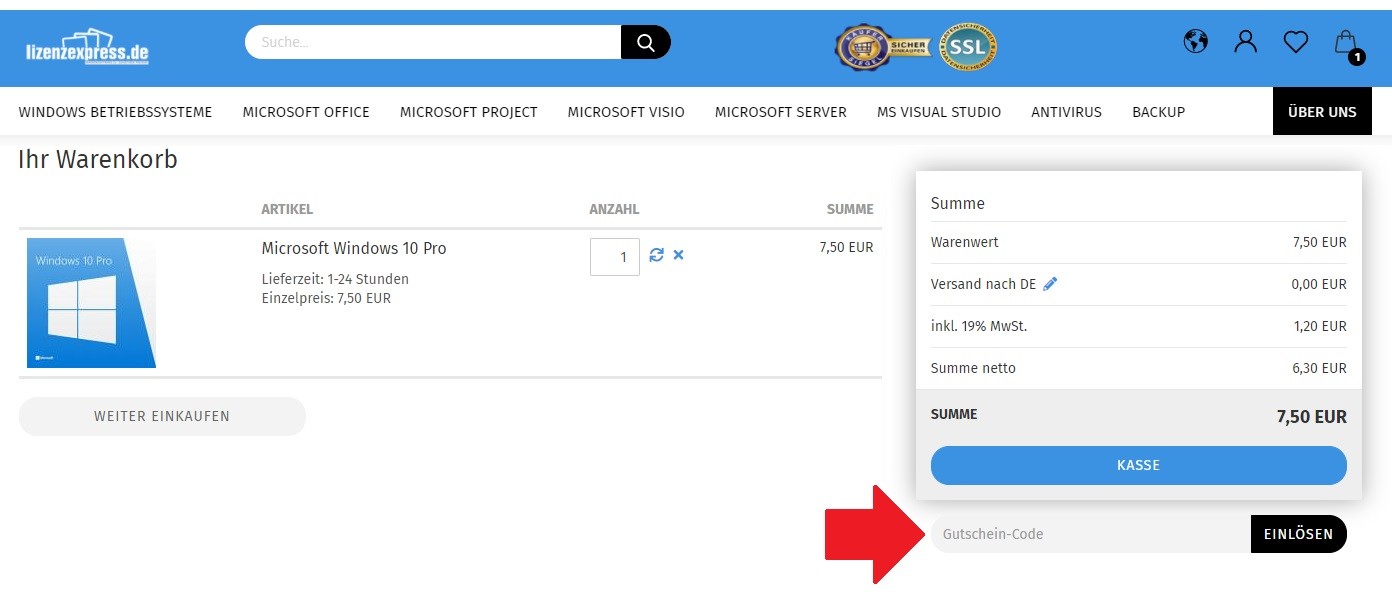The width and height of the screenshot is (1392, 598).
Task: Click the 1,20 EUR tax value
Action: click(x=1319, y=326)
